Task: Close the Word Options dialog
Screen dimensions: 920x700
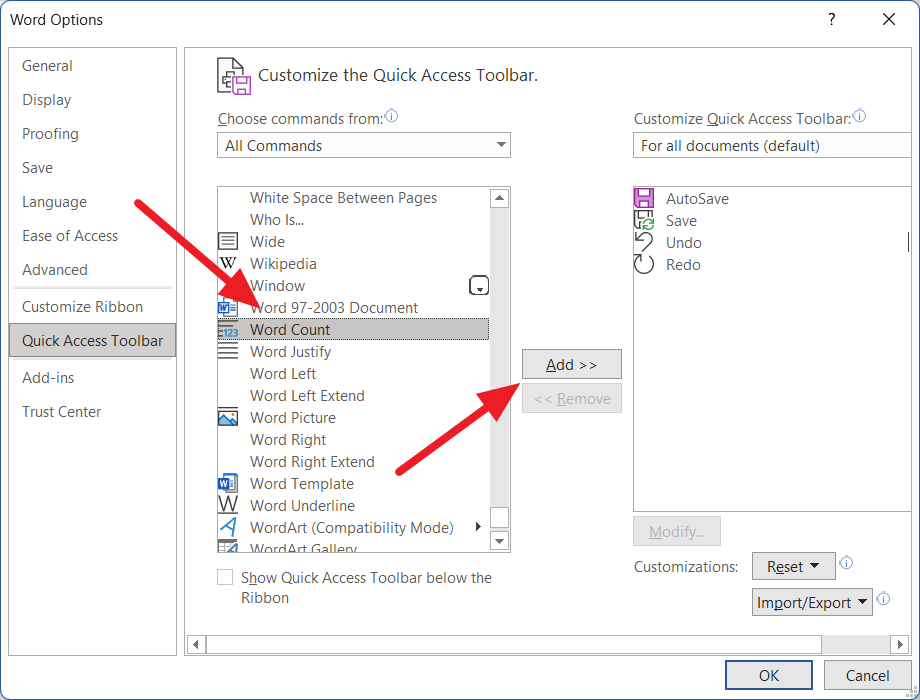Action: 888,19
